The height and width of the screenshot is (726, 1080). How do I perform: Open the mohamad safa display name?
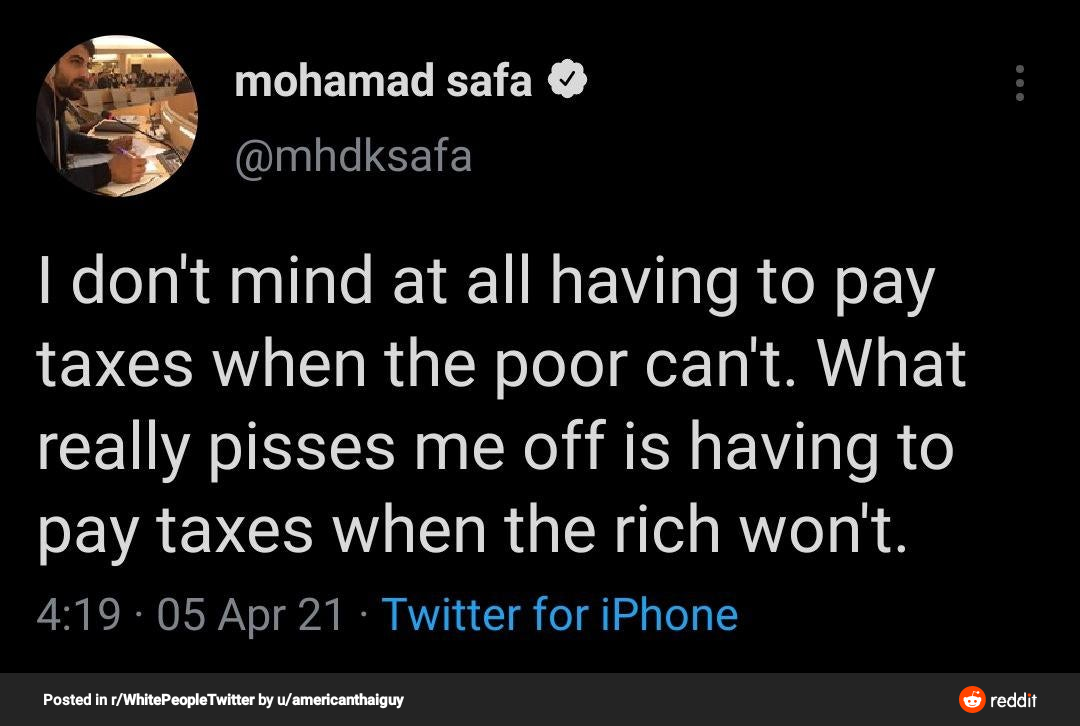383,82
